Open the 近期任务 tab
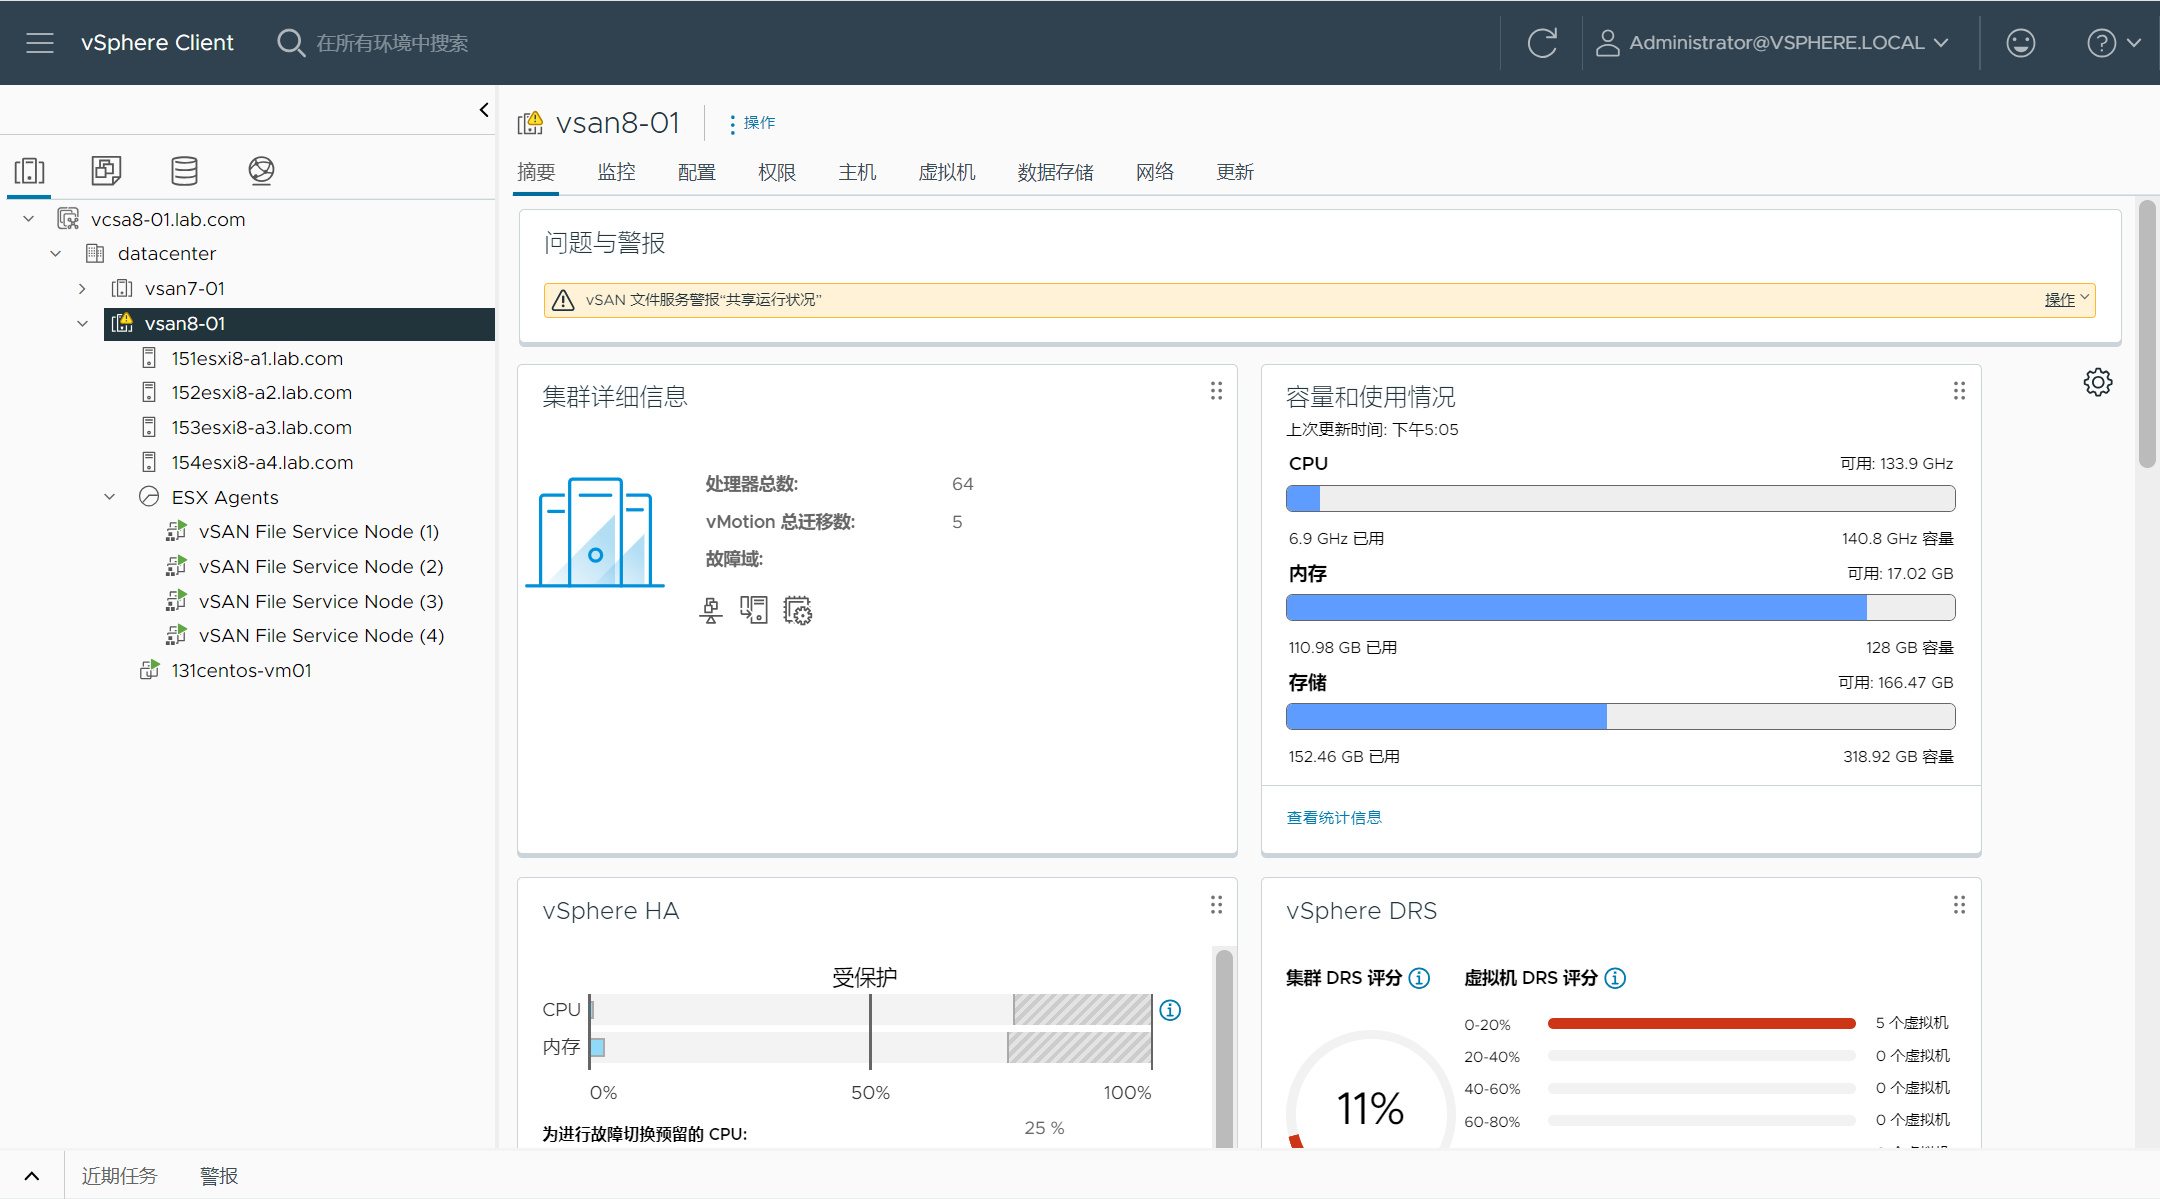2160x1199 pixels. [120, 1176]
